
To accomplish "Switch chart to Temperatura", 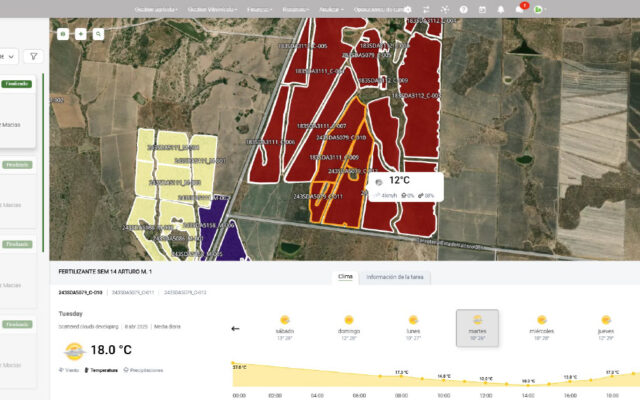I will coord(101,370).
